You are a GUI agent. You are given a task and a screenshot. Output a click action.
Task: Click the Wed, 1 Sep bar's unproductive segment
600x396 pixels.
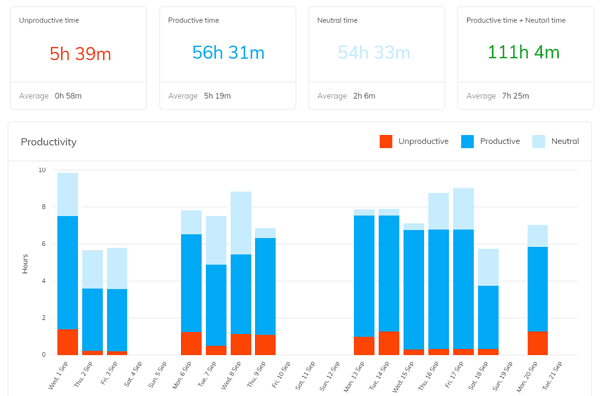tap(68, 342)
